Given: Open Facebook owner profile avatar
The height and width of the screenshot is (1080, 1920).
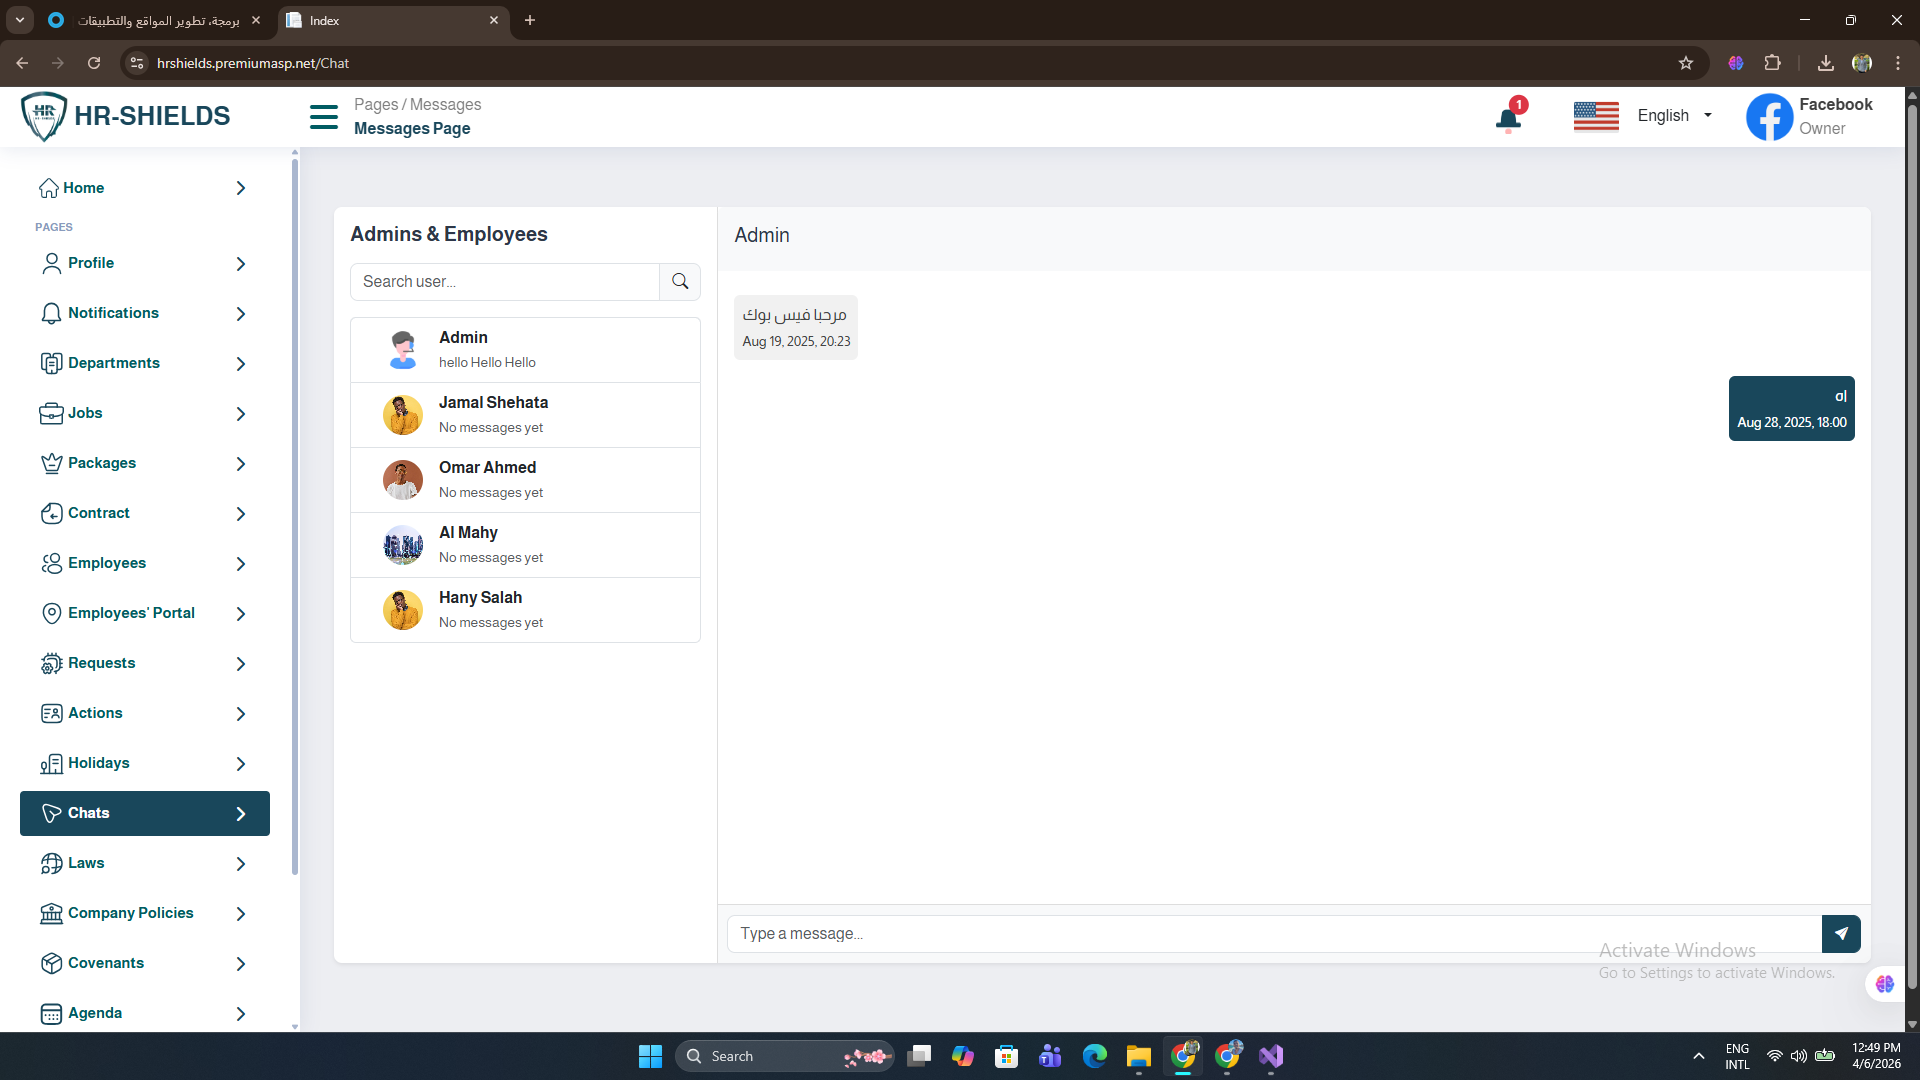Looking at the screenshot, I should click(1769, 117).
